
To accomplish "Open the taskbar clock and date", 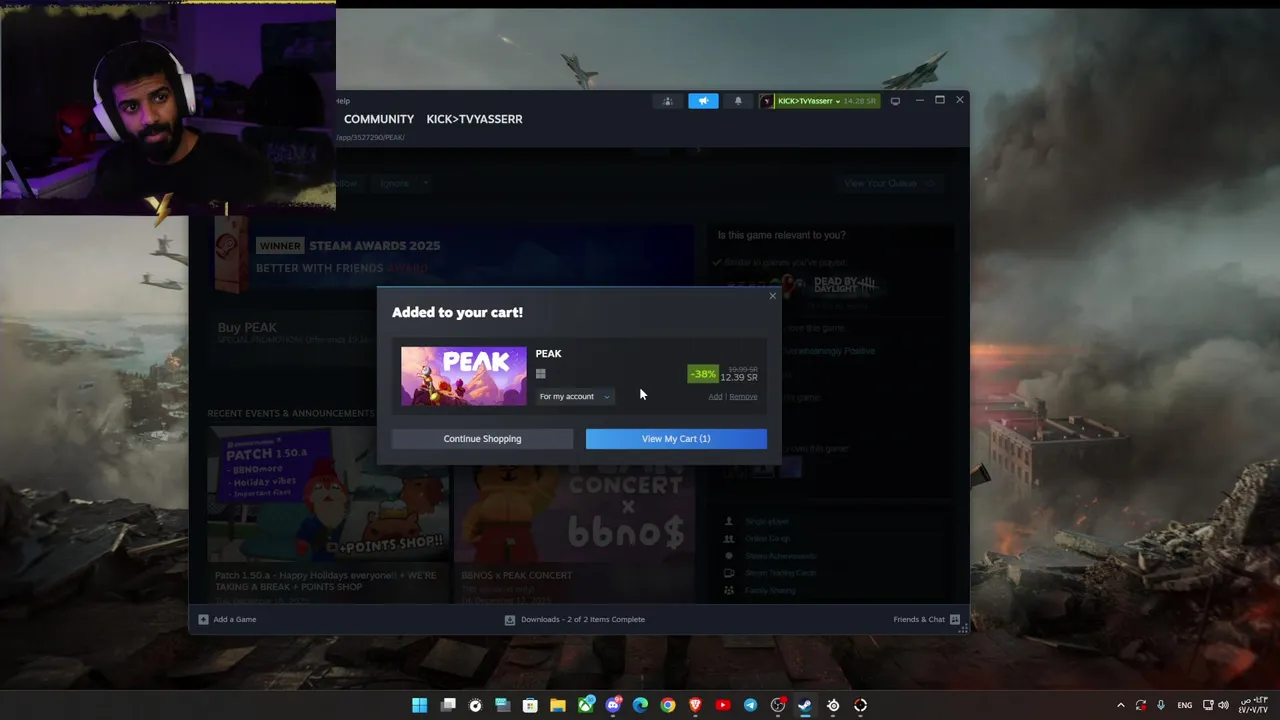I will [x=1254, y=705].
